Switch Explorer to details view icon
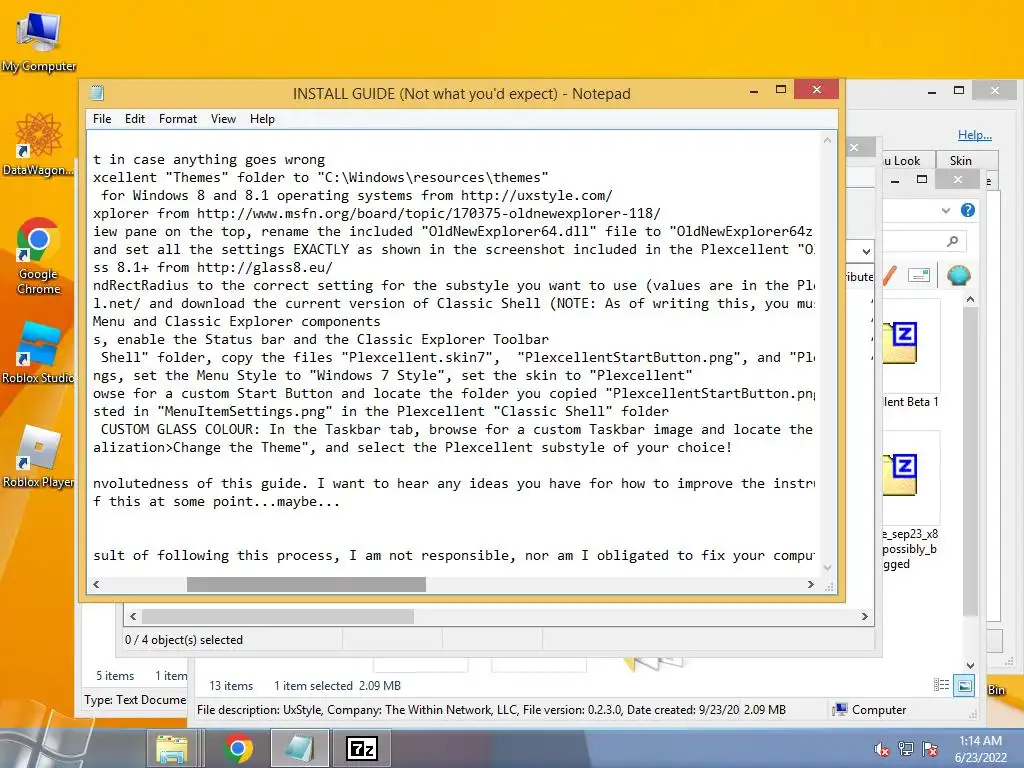This screenshot has height=768, width=1024. [941, 685]
